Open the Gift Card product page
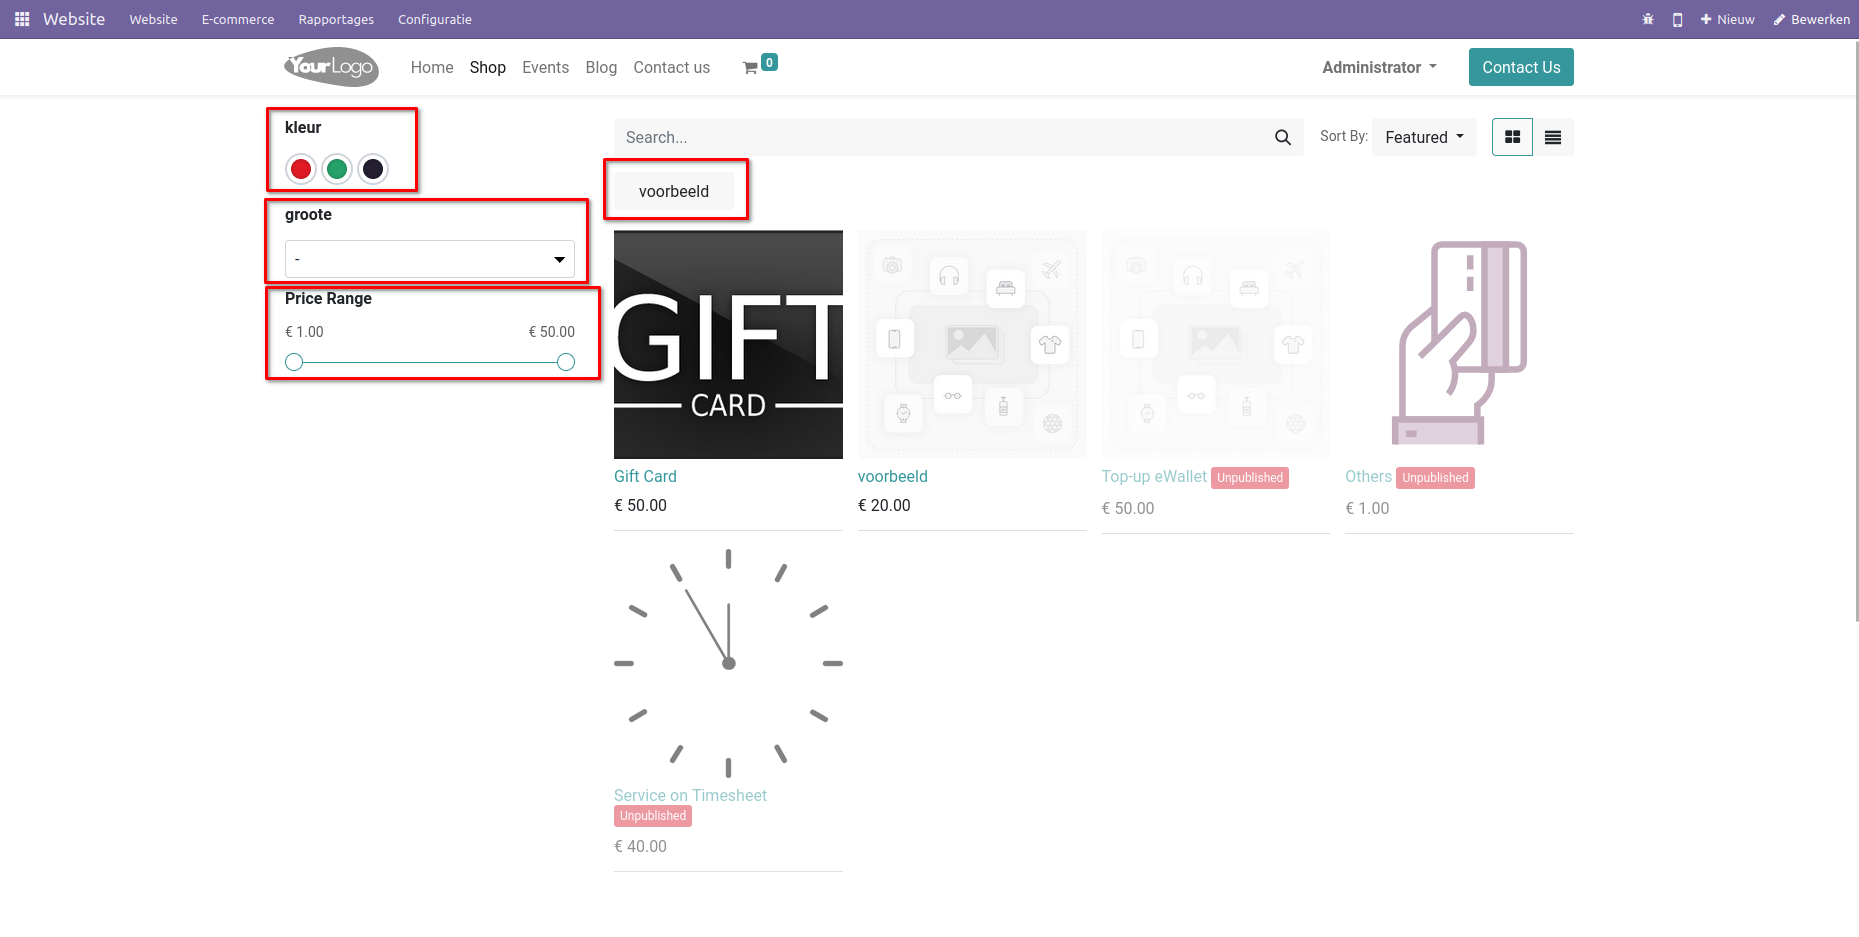Screen dimensions: 1859x937 (645, 476)
